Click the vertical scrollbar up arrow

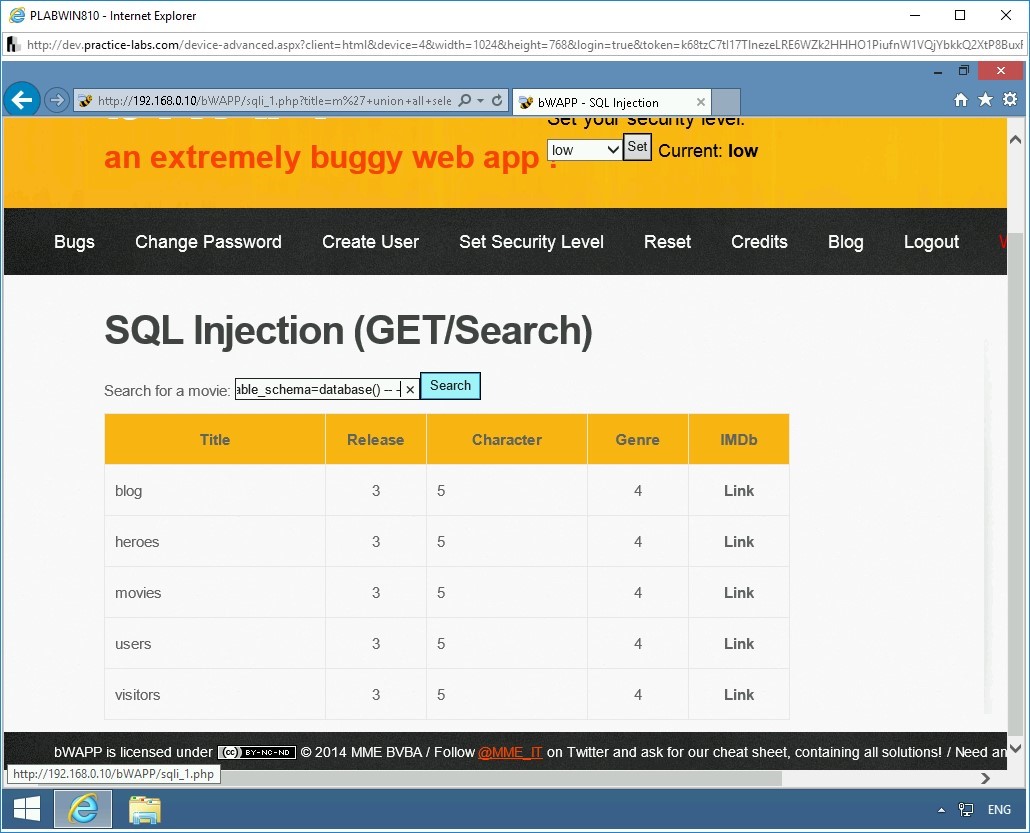[x=1017, y=141]
